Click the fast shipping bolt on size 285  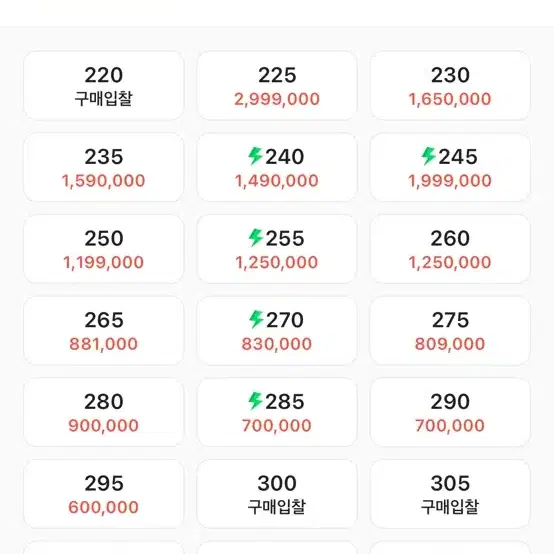pyautogui.click(x=255, y=401)
